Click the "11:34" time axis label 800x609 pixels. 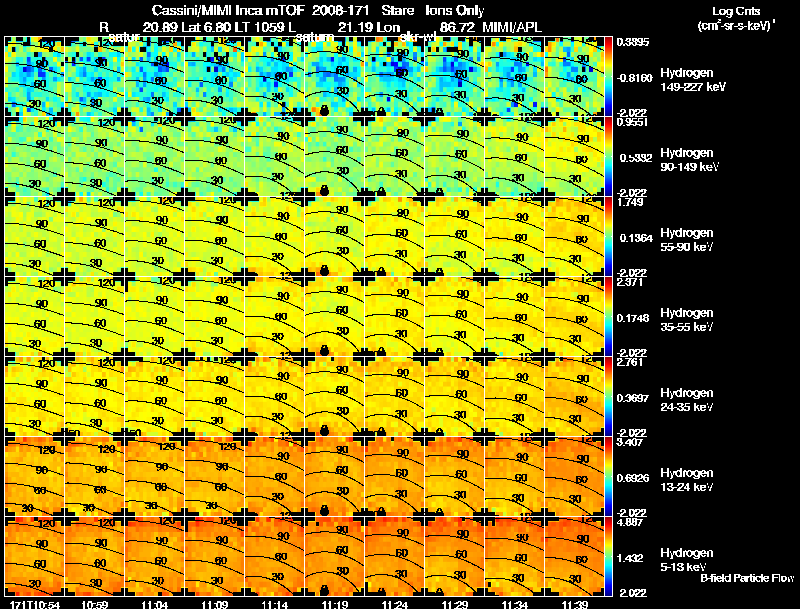click(514, 604)
